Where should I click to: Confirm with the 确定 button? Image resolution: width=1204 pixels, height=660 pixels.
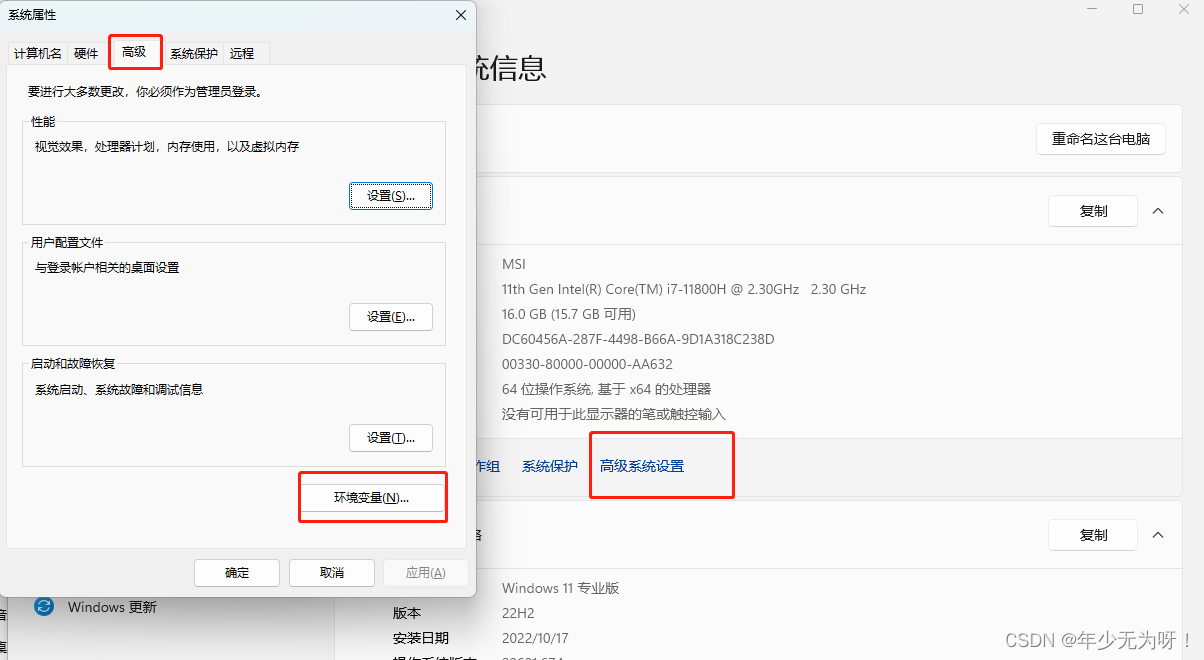click(x=237, y=573)
